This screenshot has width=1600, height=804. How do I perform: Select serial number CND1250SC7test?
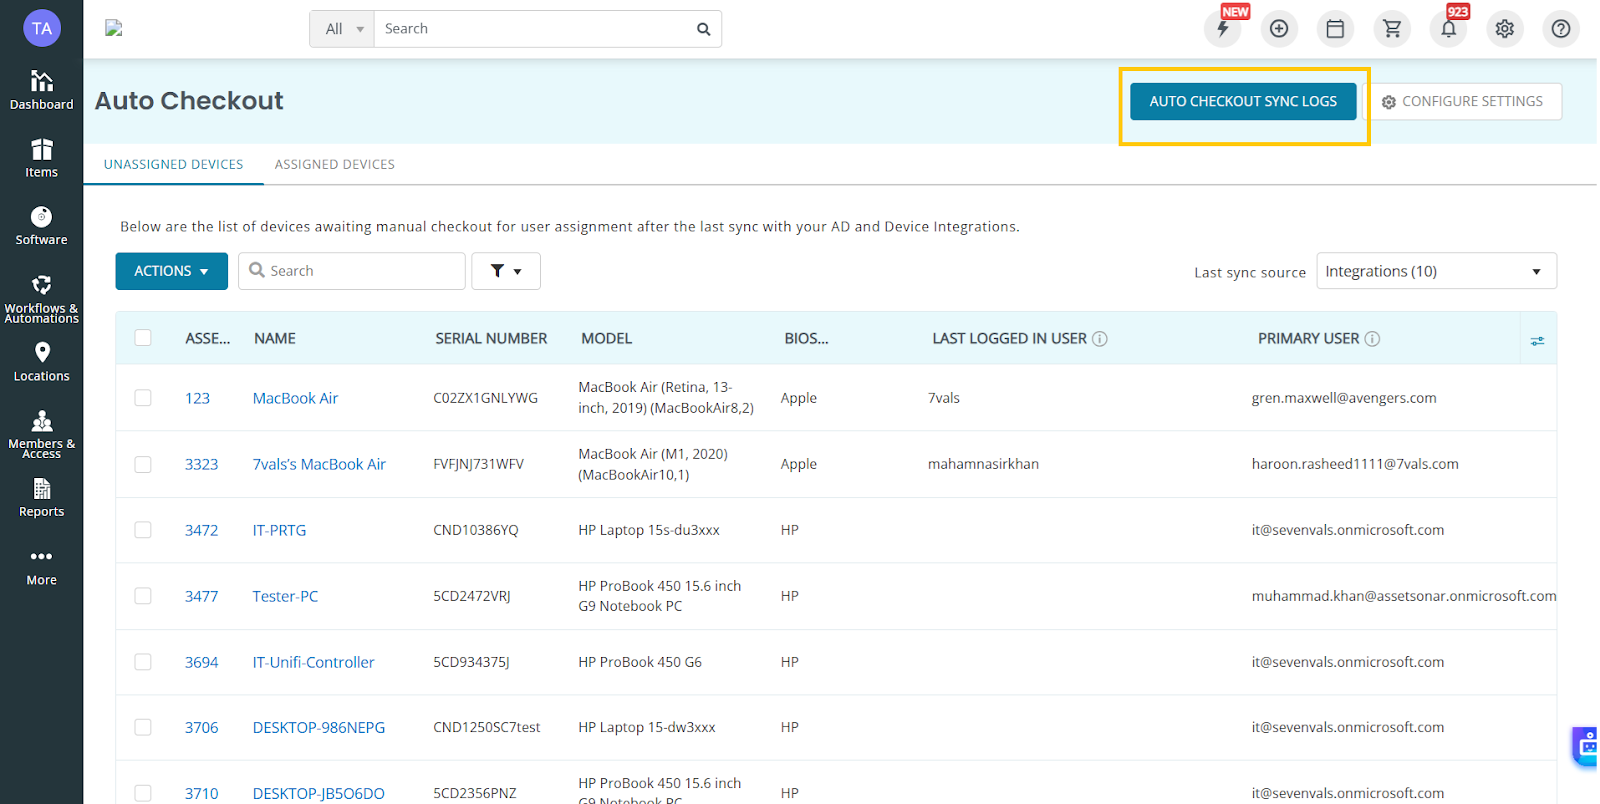pyautogui.click(x=486, y=727)
